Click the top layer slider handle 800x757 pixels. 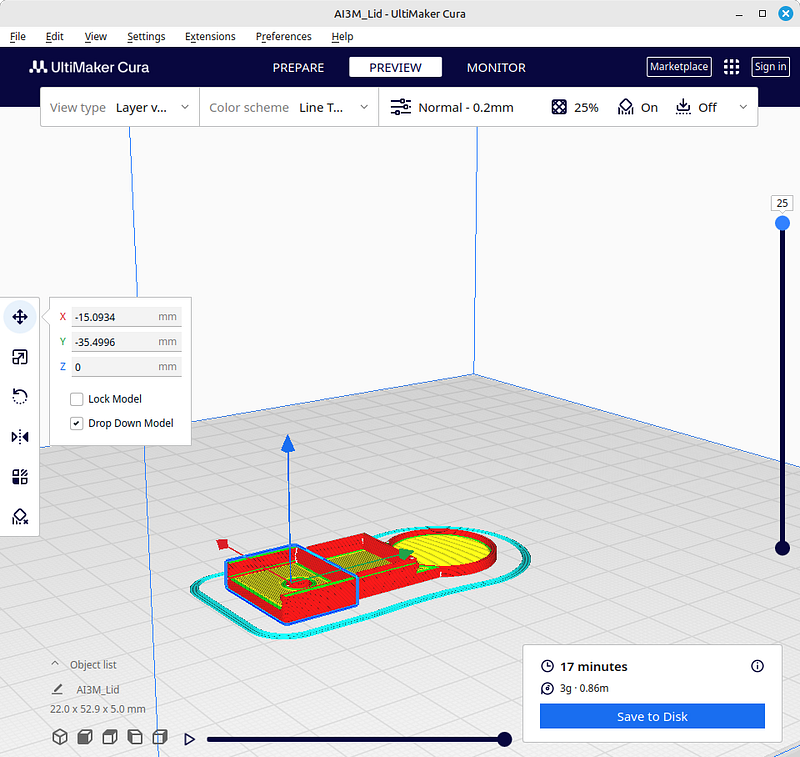click(x=782, y=223)
